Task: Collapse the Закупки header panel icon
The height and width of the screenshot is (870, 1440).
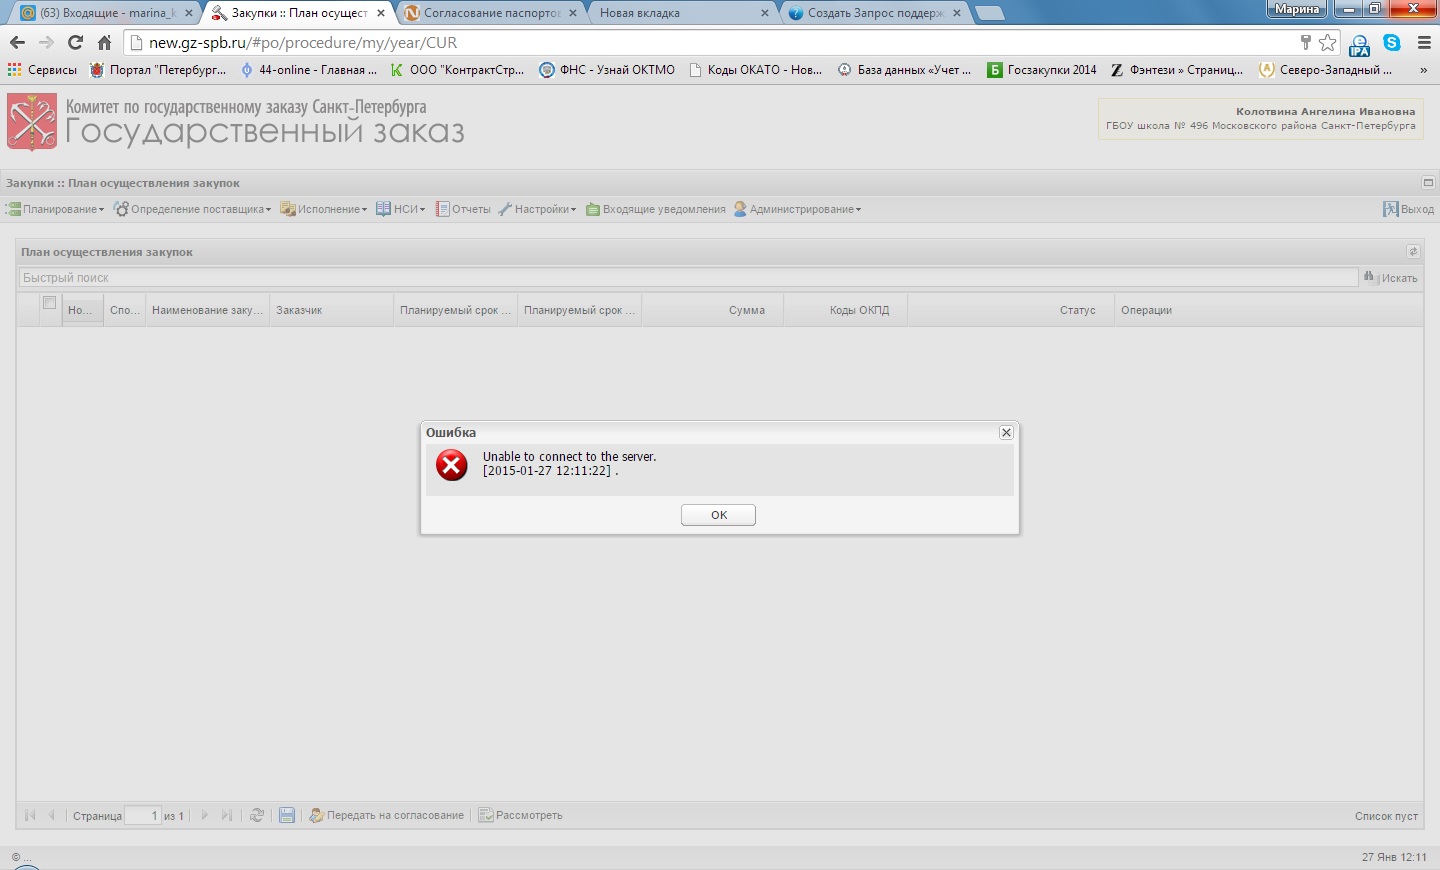Action: click(x=1428, y=183)
